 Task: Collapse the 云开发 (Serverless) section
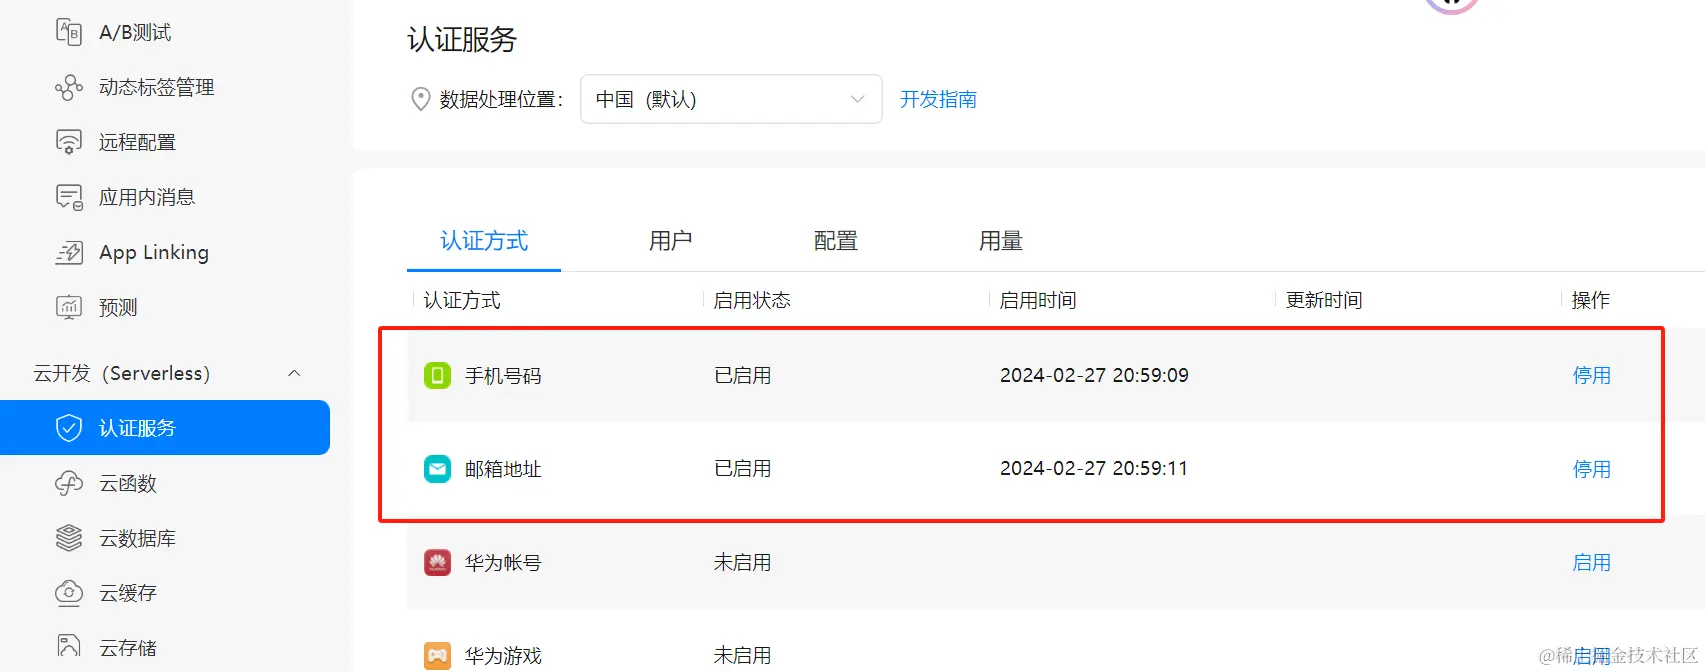tap(294, 373)
